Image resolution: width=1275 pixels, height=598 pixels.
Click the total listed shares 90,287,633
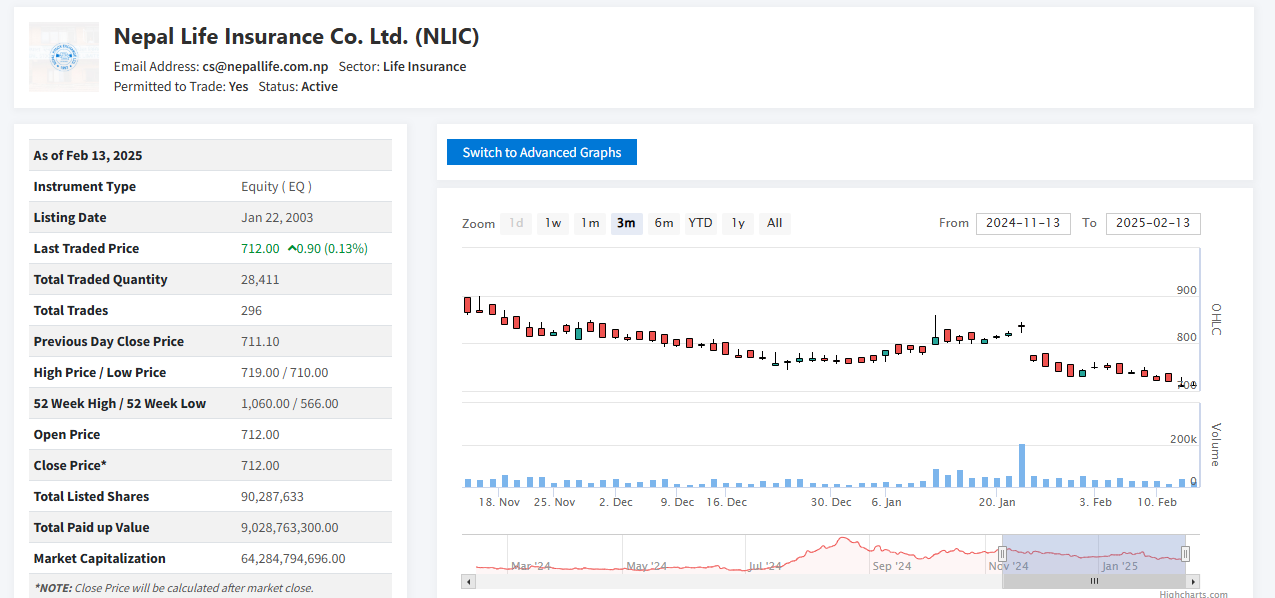272,496
